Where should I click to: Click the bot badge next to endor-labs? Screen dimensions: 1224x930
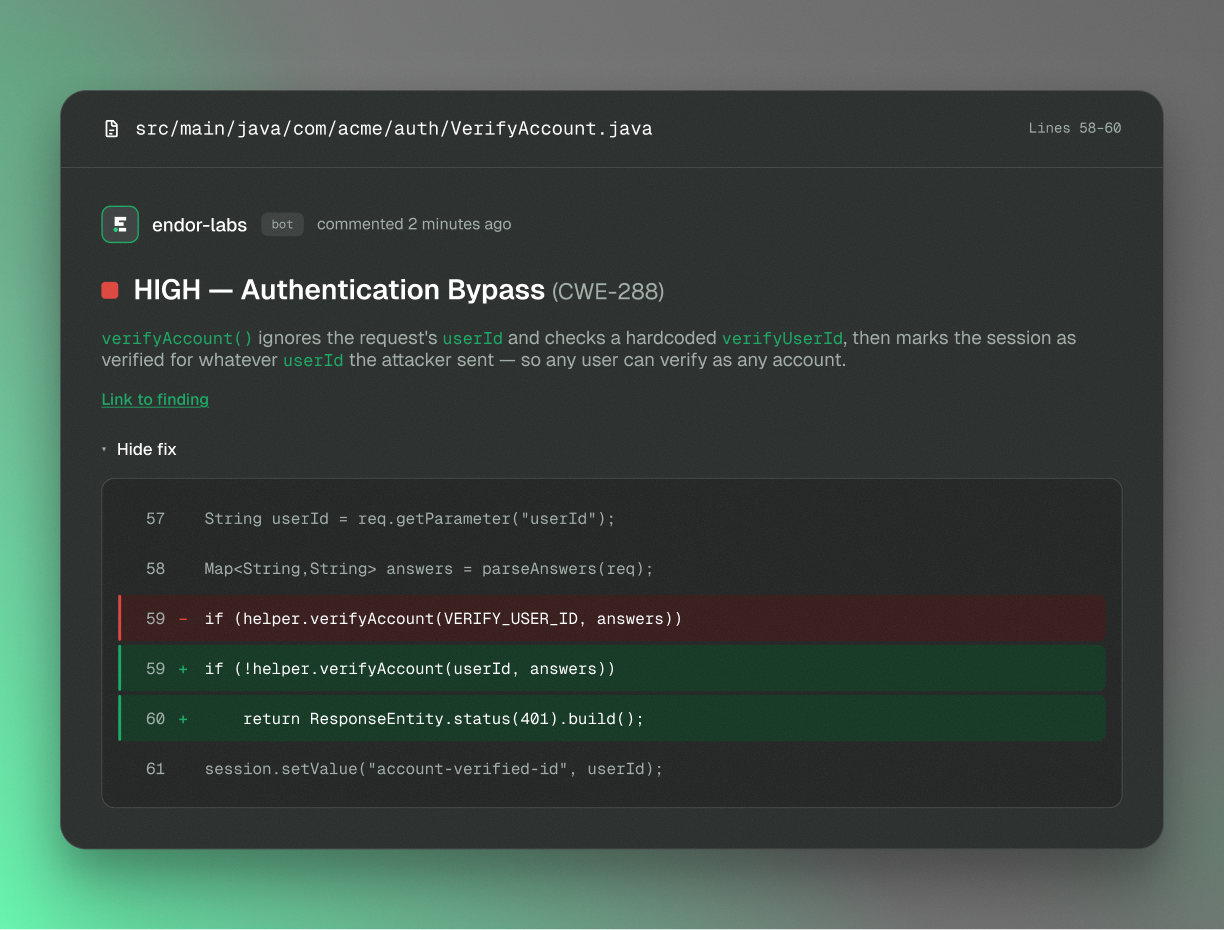pyautogui.click(x=283, y=224)
